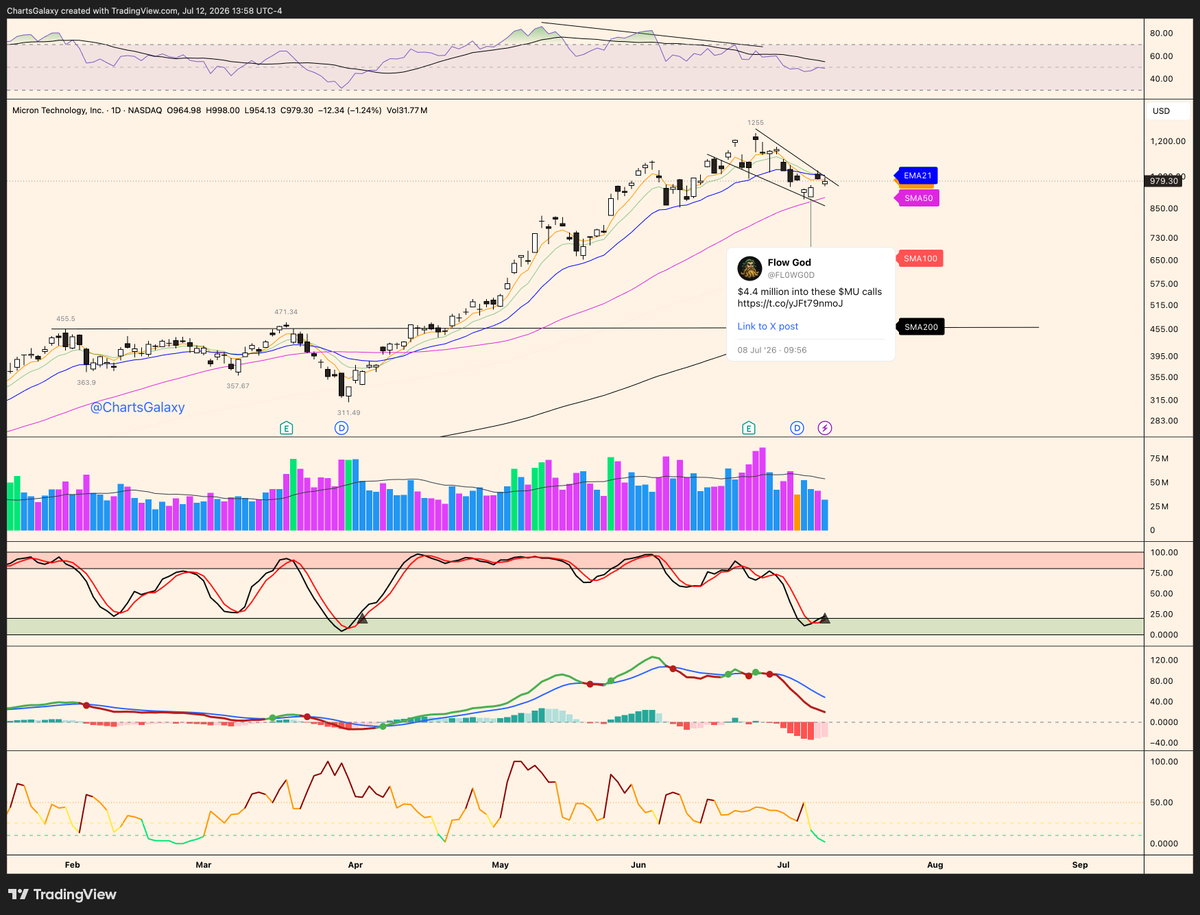This screenshot has height=915, width=1200.
Task: Click the 979.30 current price tag
Action: pos(1164,181)
